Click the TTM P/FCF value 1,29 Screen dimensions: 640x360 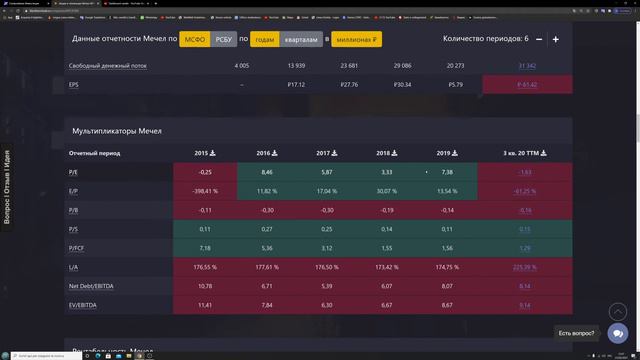pyautogui.click(x=525, y=248)
